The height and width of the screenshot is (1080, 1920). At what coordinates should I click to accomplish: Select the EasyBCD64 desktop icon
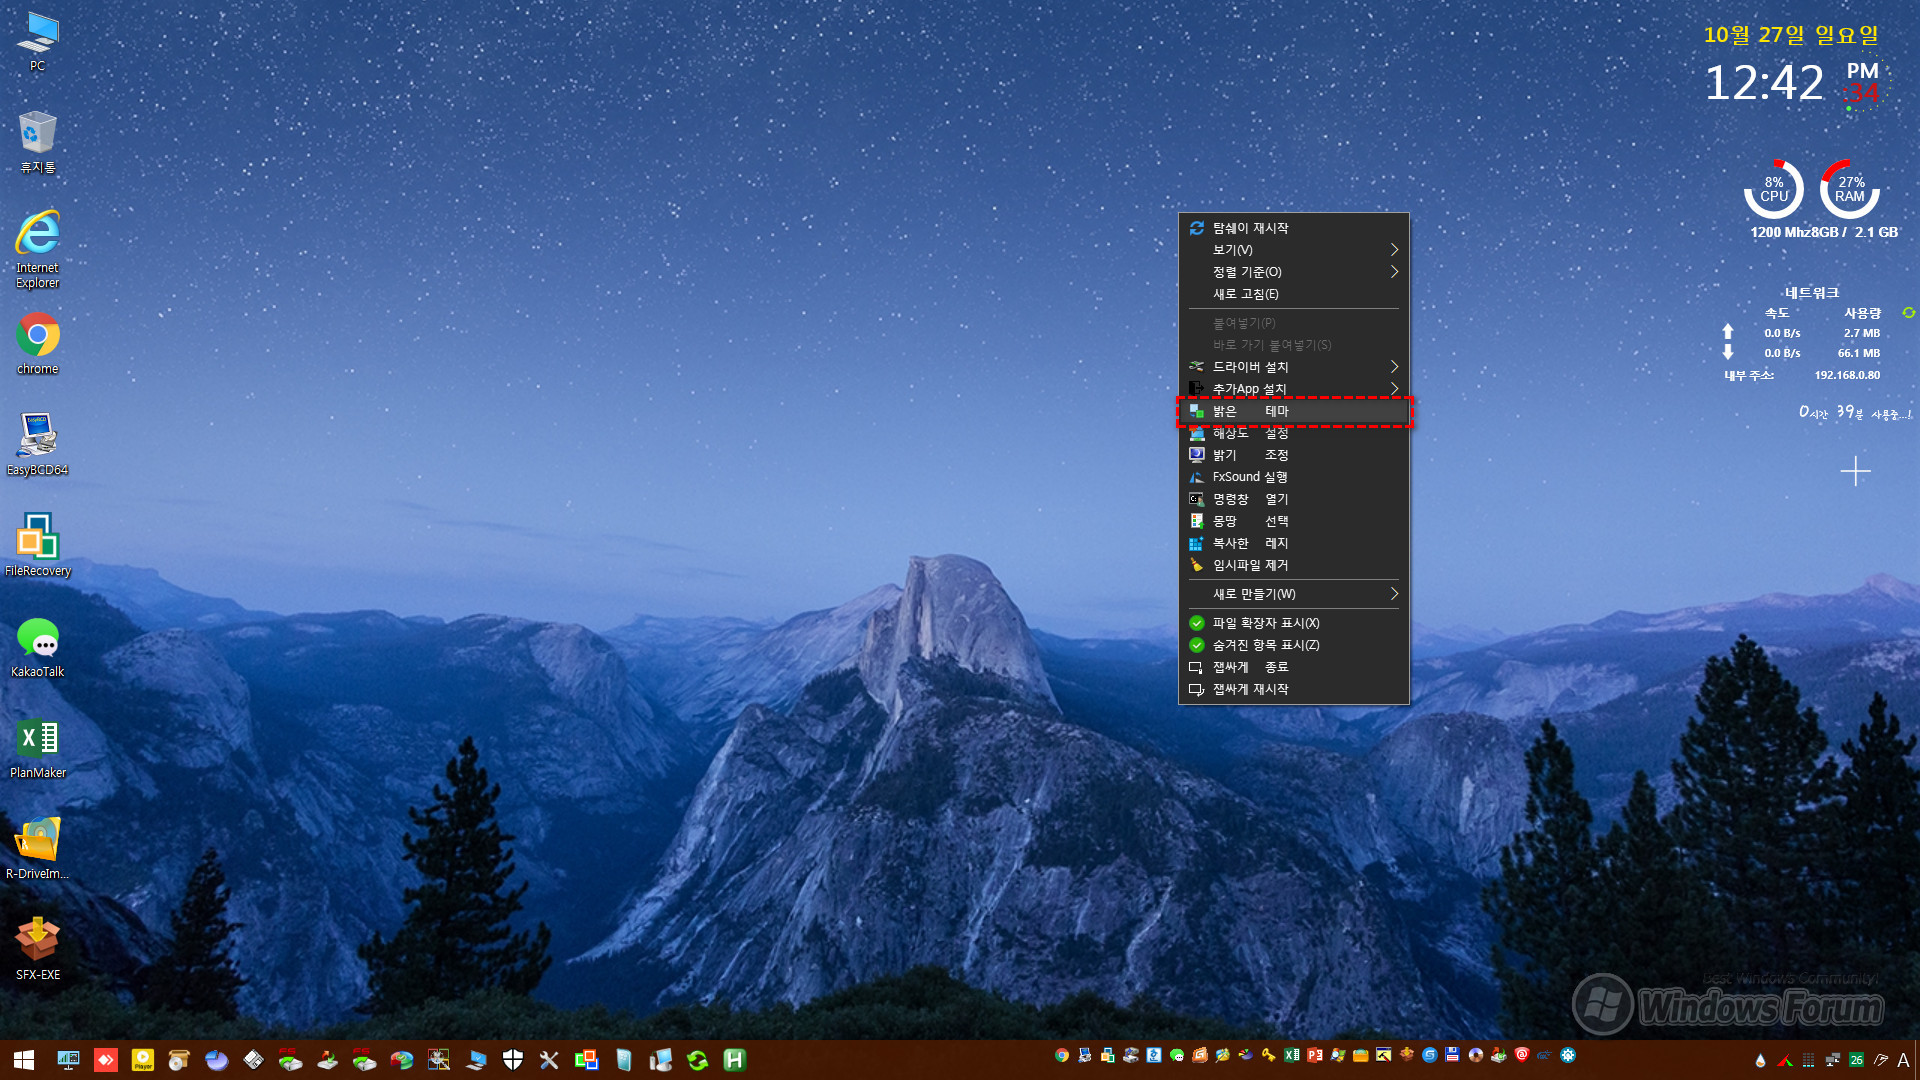point(37,445)
